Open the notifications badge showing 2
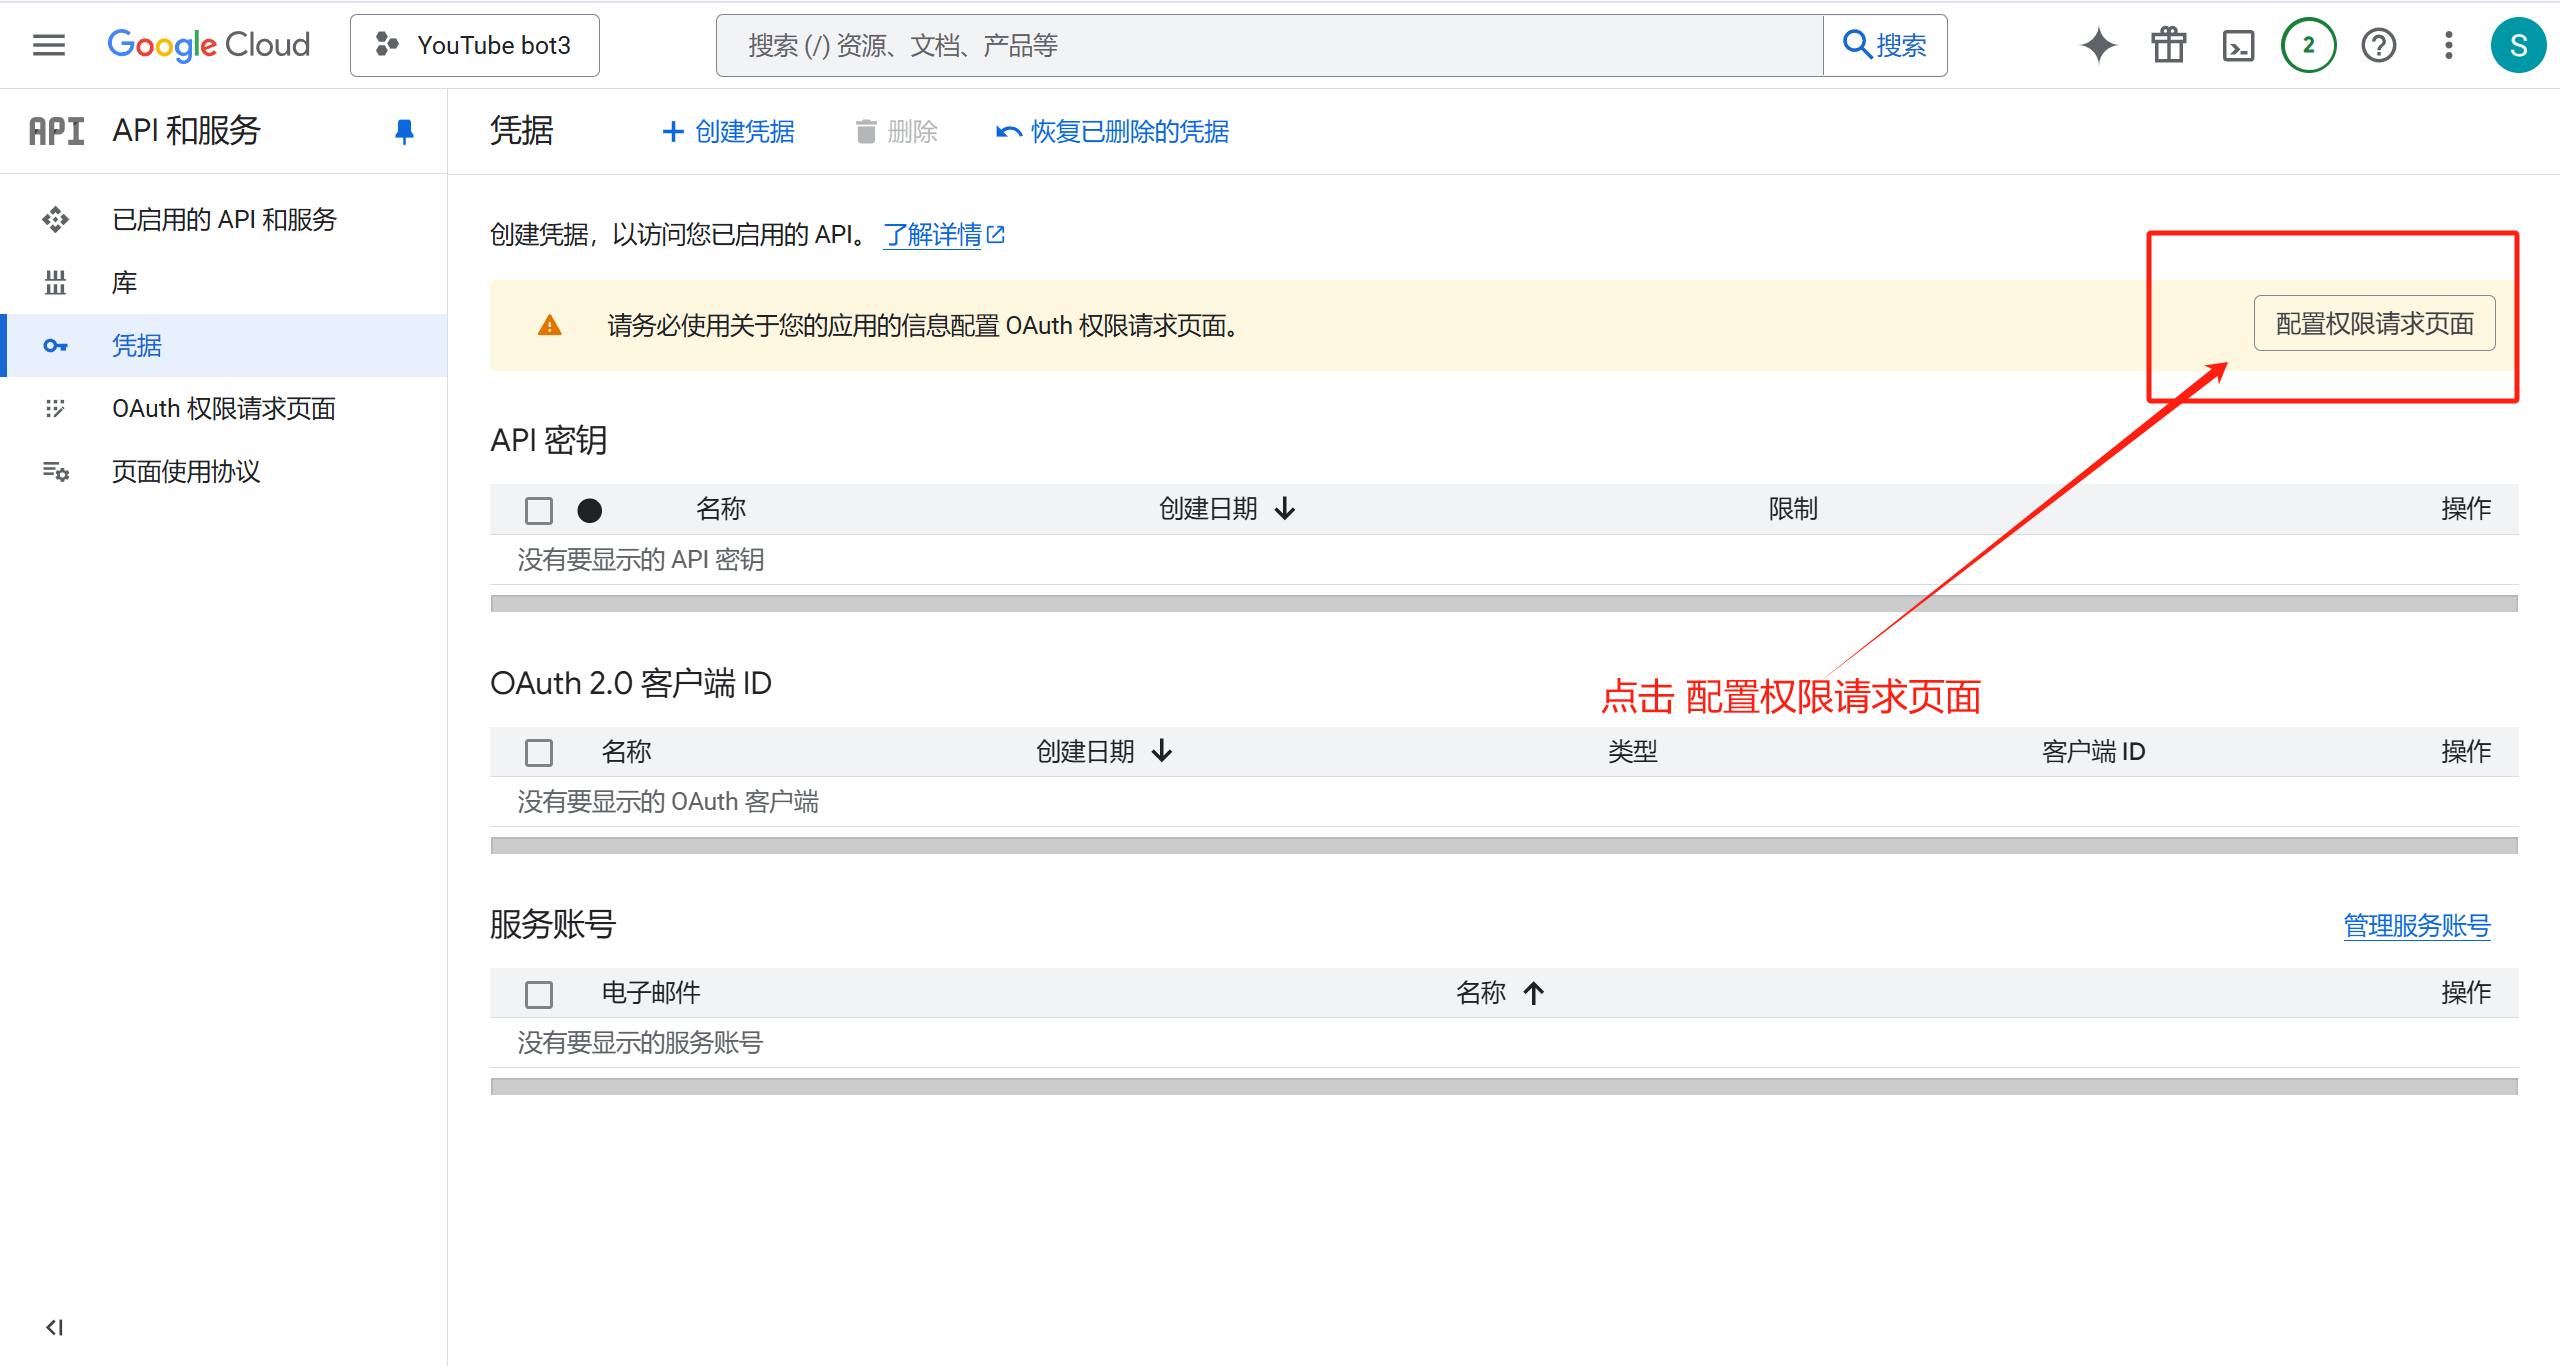The width and height of the screenshot is (2560, 1366). coord(2308,45)
